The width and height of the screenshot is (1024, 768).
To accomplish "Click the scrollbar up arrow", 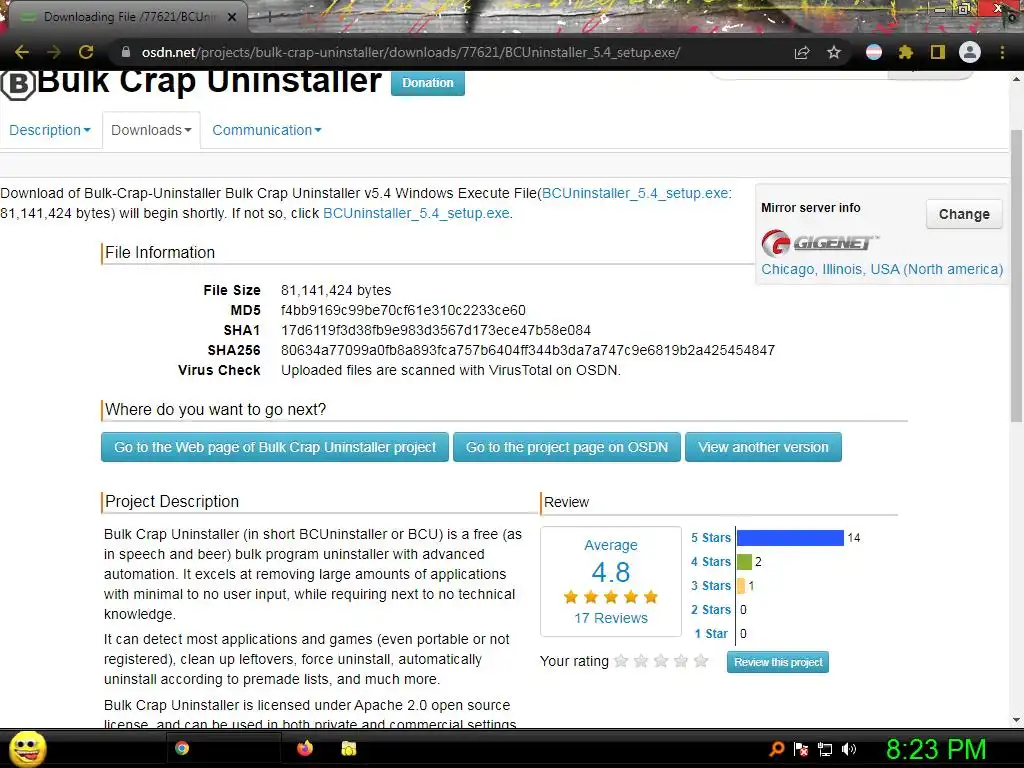I will click(1016, 79).
